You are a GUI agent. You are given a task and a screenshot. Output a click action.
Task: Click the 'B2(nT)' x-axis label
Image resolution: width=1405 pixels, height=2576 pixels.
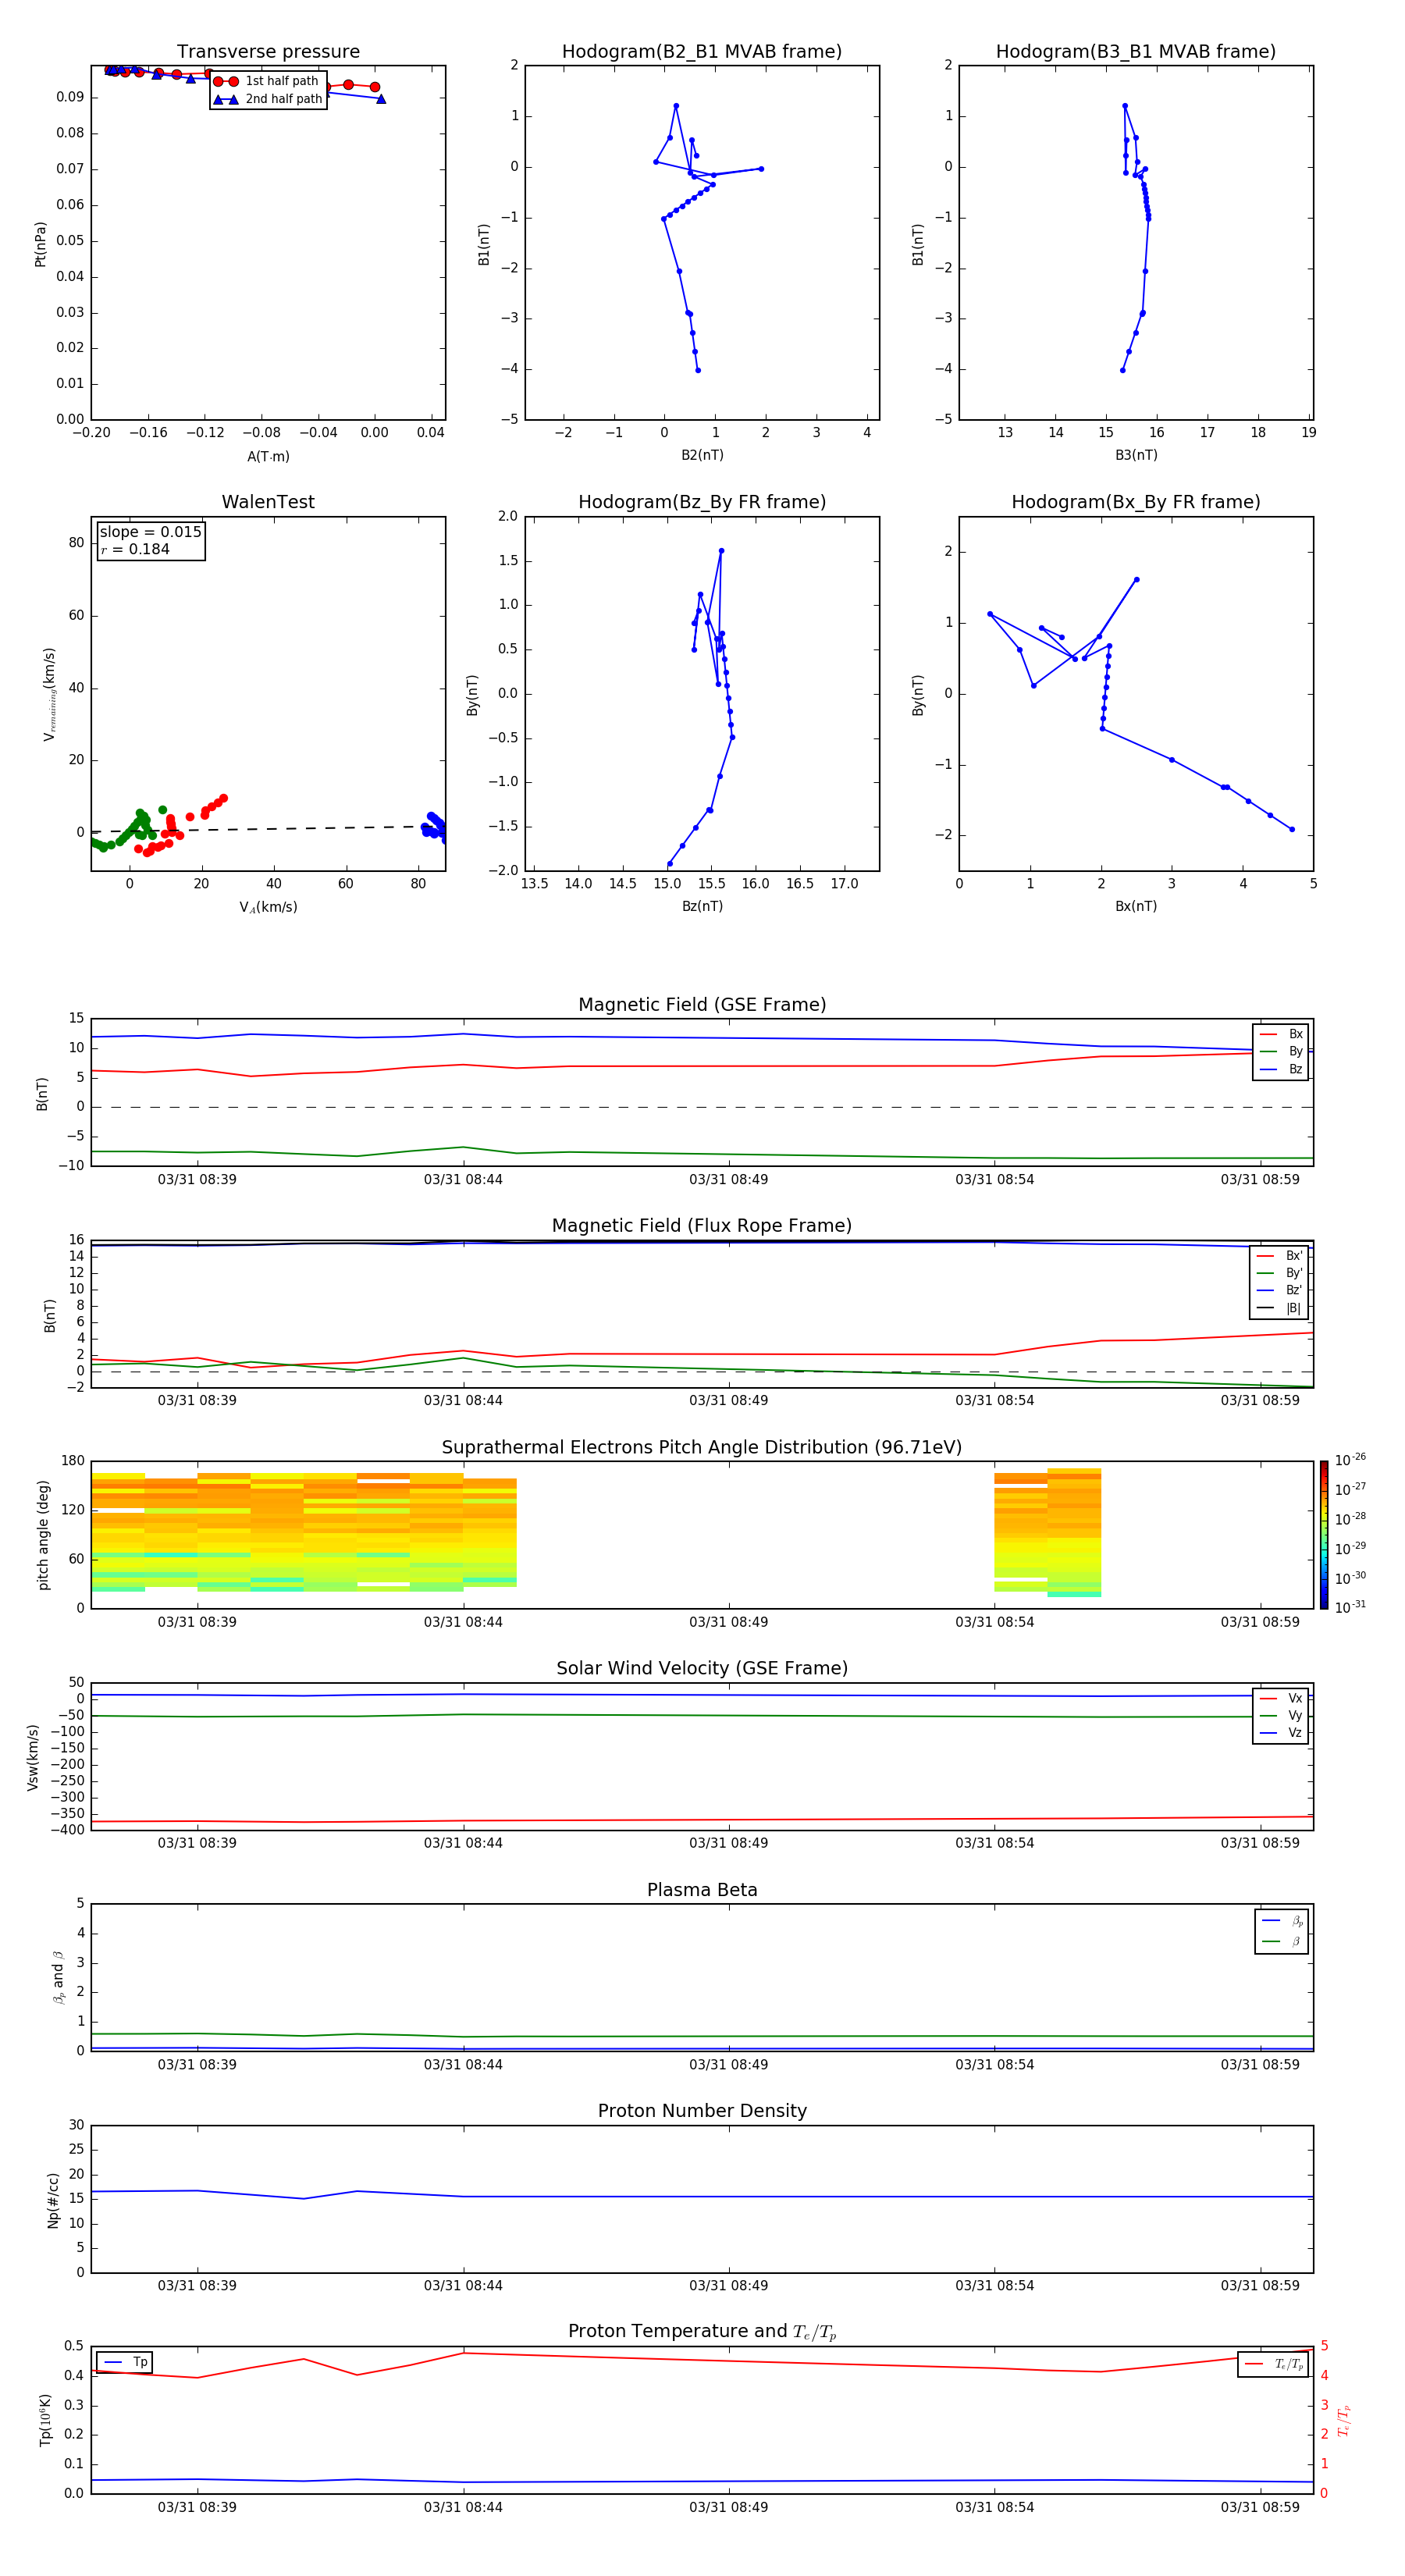tap(702, 455)
